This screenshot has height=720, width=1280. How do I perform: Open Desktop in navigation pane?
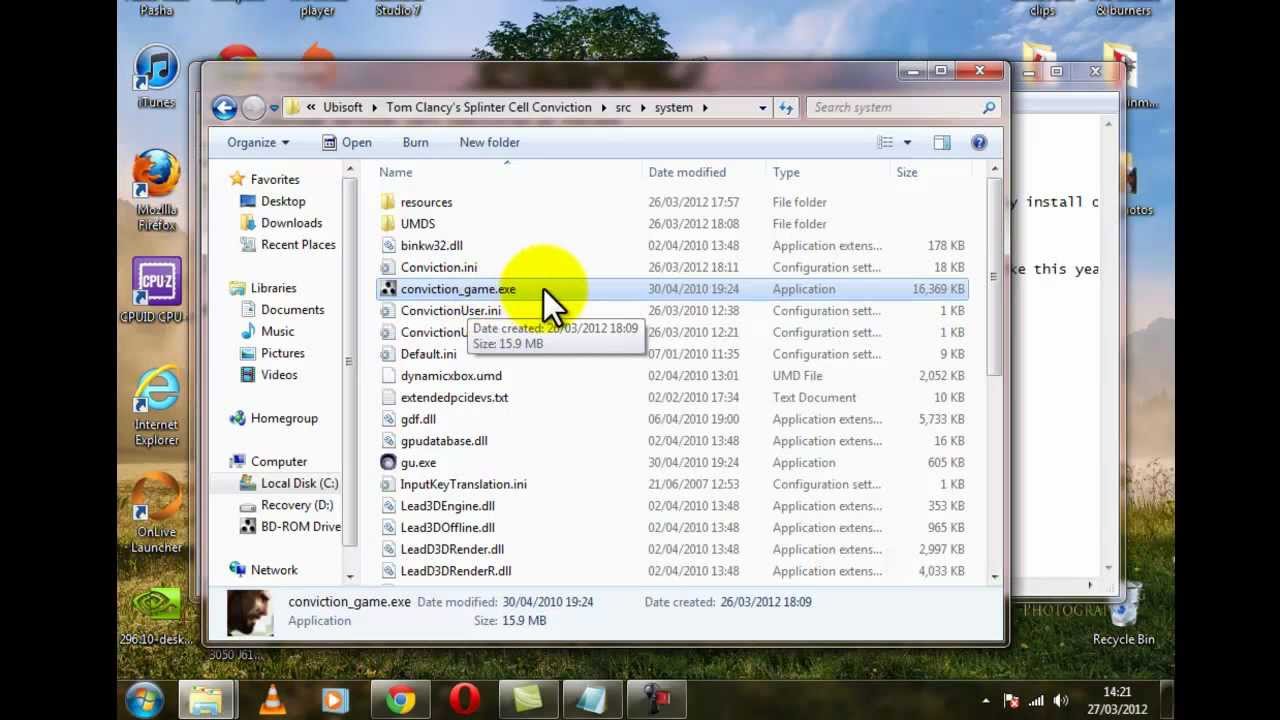pyautogui.click(x=282, y=201)
